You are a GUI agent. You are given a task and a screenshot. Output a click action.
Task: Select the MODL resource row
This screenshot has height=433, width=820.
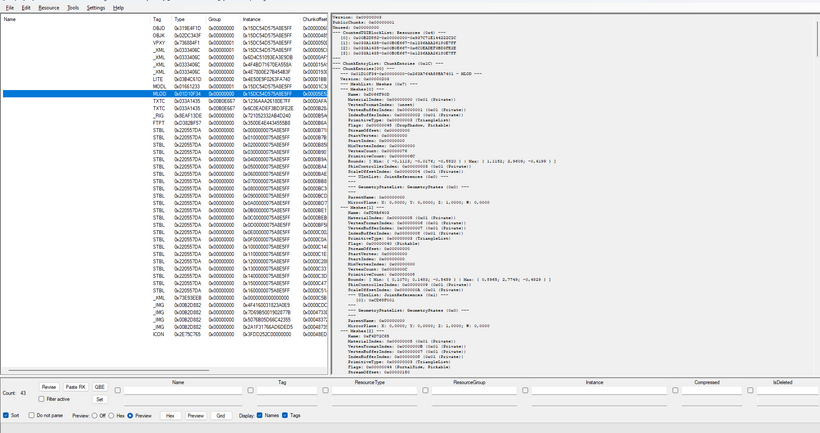tap(165, 86)
